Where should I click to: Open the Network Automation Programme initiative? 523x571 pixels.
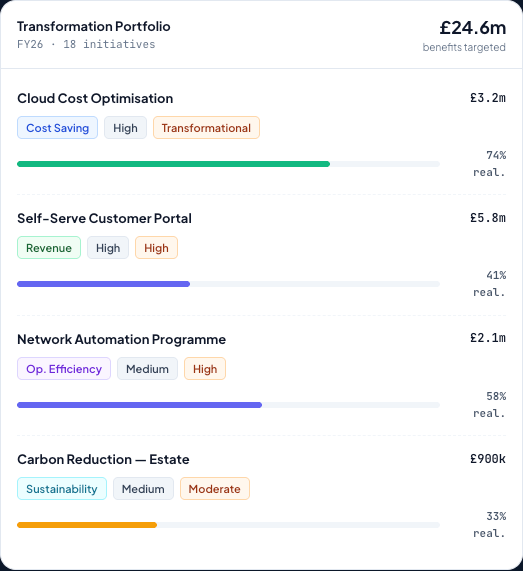coord(121,339)
